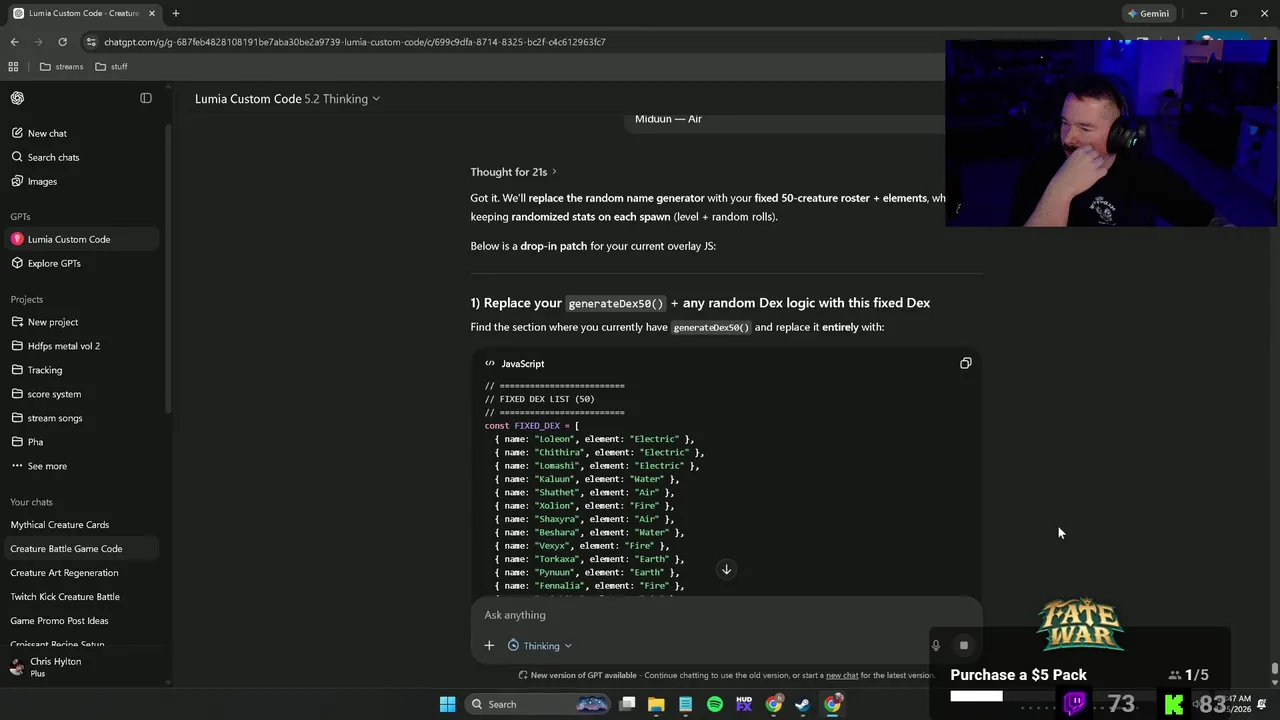Open the Windows Start menu
Image resolution: width=1280 pixels, height=720 pixels.
[x=447, y=704]
